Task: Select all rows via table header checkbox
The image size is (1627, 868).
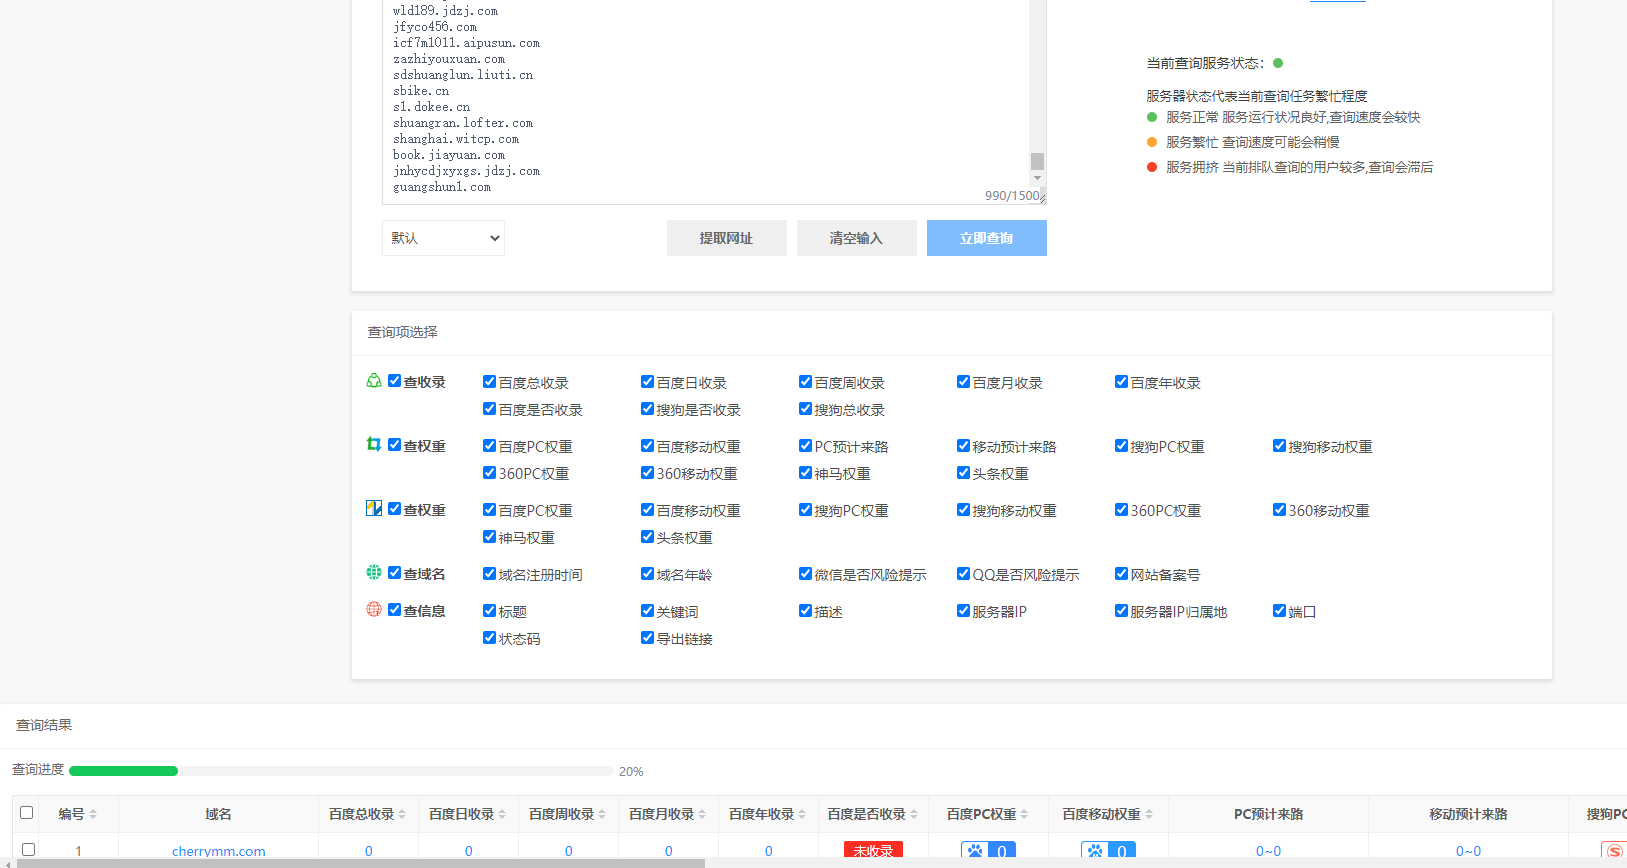Action: 27,813
